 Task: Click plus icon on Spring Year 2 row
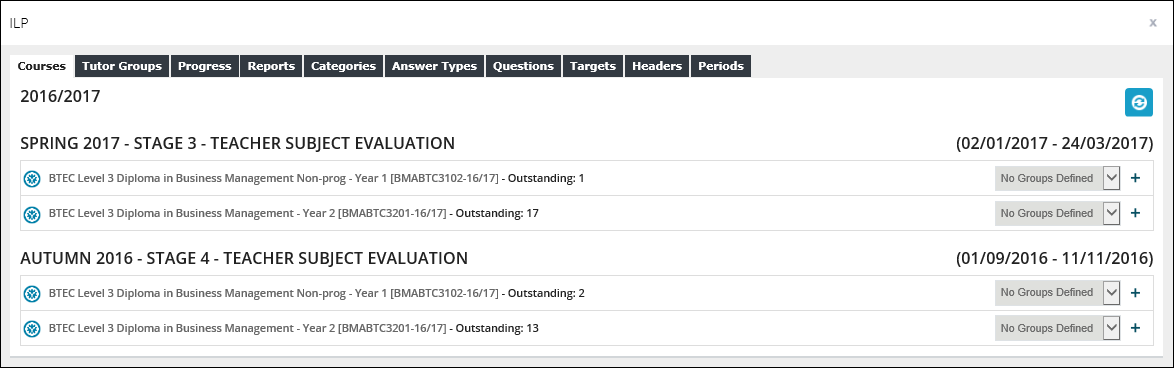click(x=1135, y=213)
